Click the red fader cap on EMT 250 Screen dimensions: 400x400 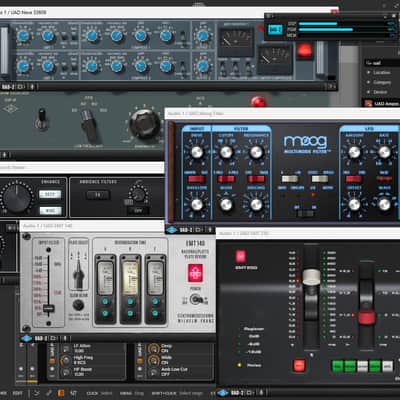pos(367,317)
